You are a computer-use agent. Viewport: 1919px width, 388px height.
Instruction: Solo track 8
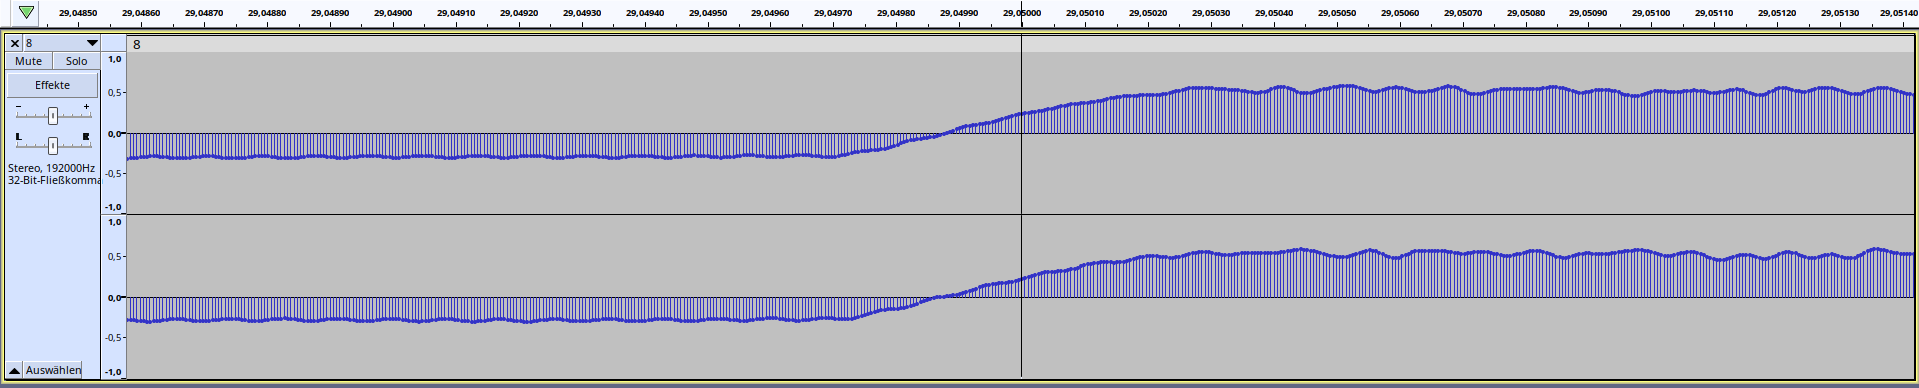[x=76, y=61]
